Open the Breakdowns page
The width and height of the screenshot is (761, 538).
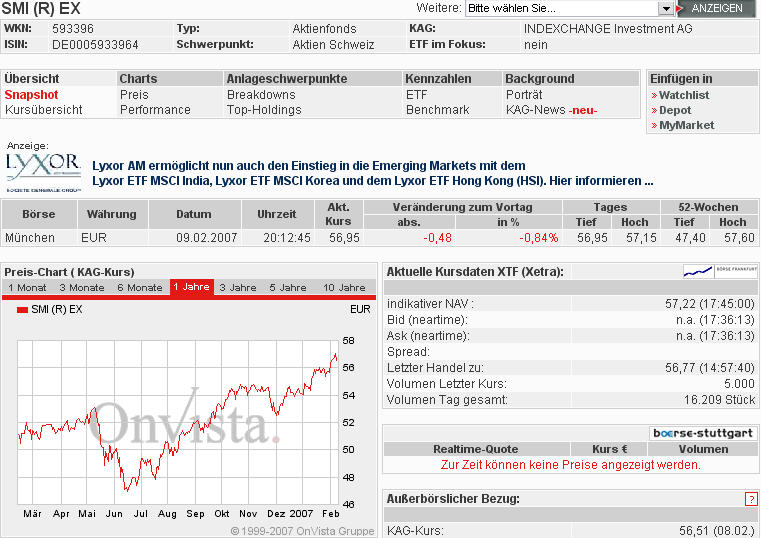pyautogui.click(x=261, y=95)
